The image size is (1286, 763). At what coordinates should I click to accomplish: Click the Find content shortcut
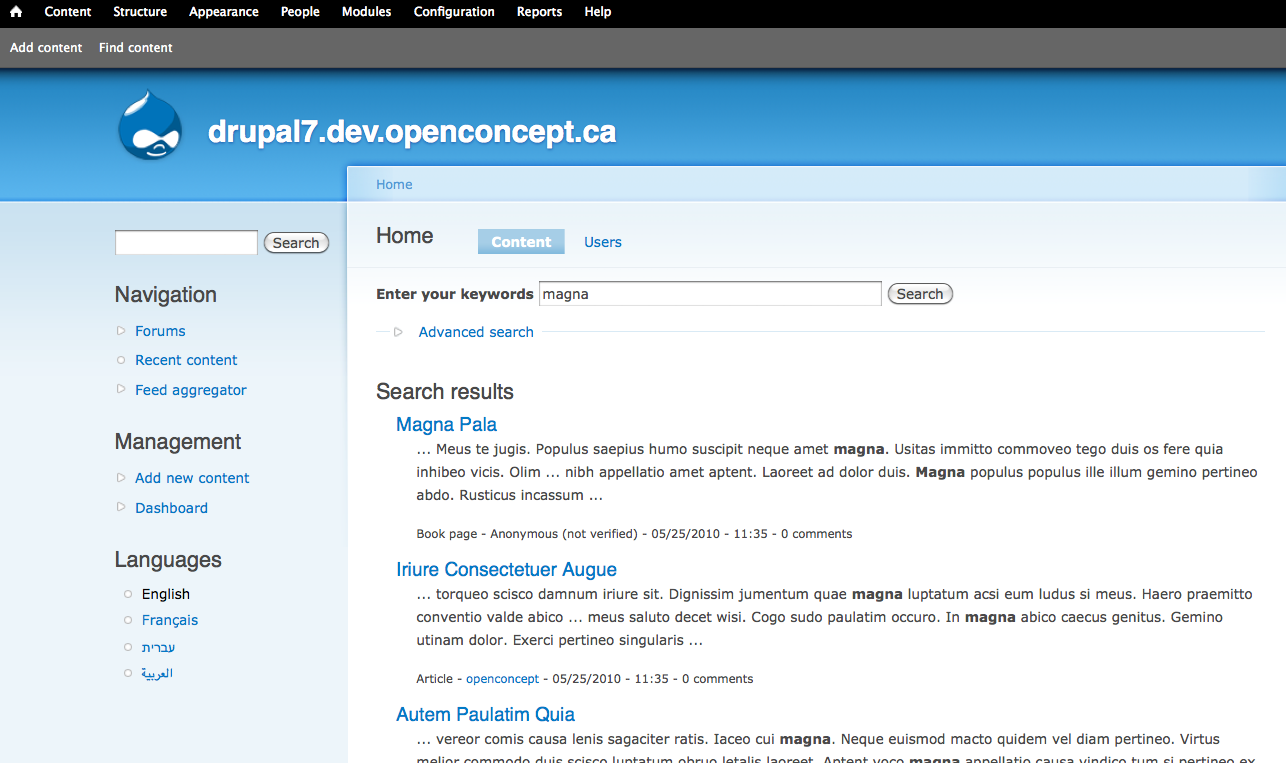point(136,48)
